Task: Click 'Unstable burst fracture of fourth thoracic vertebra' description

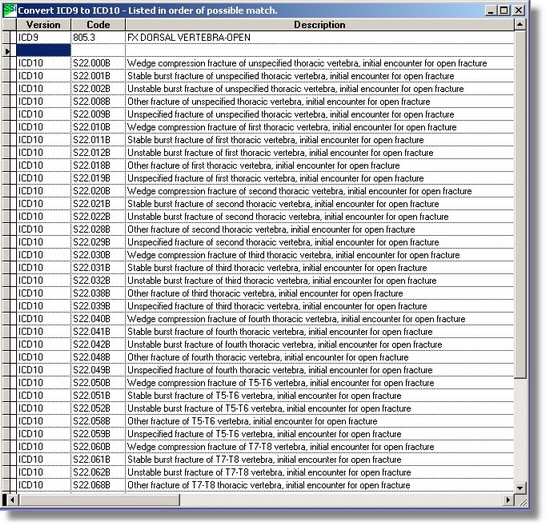Action: click(320, 344)
